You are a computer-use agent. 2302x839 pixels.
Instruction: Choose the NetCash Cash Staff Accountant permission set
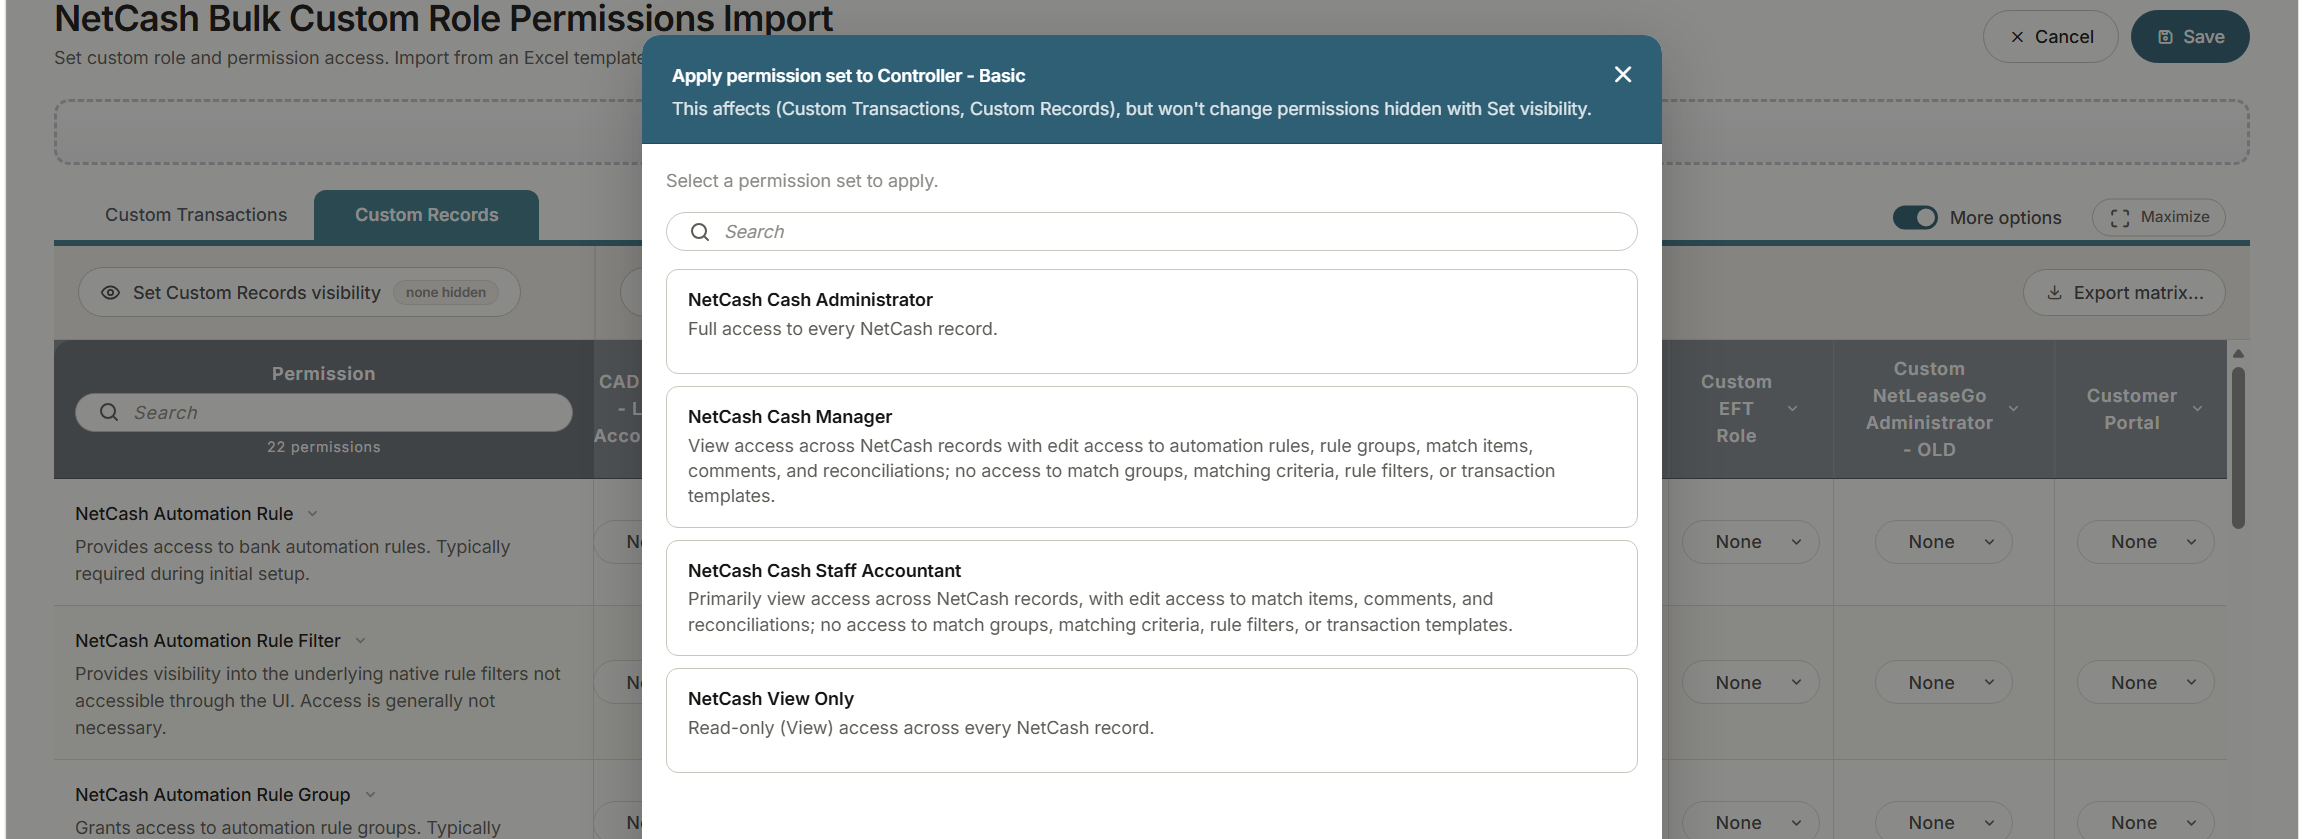(x=1152, y=598)
